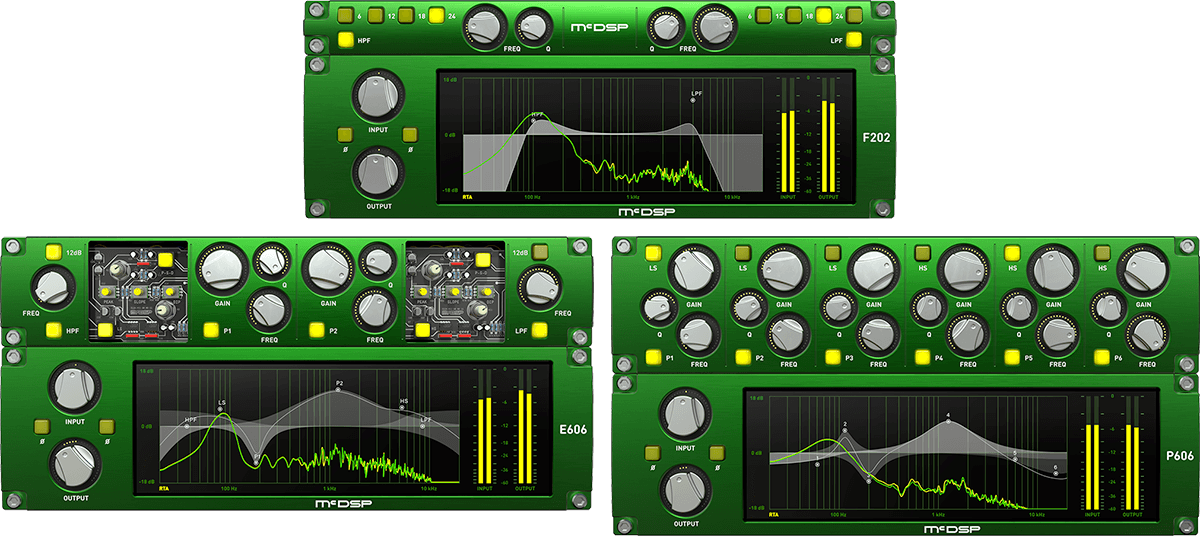Toggle P606 left phase invert button
Viewport: 1200px width, 536px height.
(654, 451)
